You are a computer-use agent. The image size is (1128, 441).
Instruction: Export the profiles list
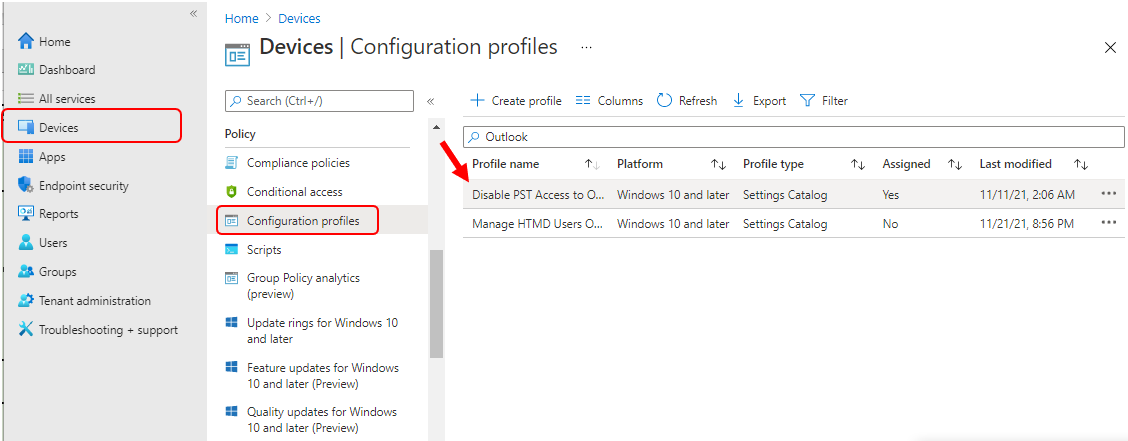tap(759, 101)
